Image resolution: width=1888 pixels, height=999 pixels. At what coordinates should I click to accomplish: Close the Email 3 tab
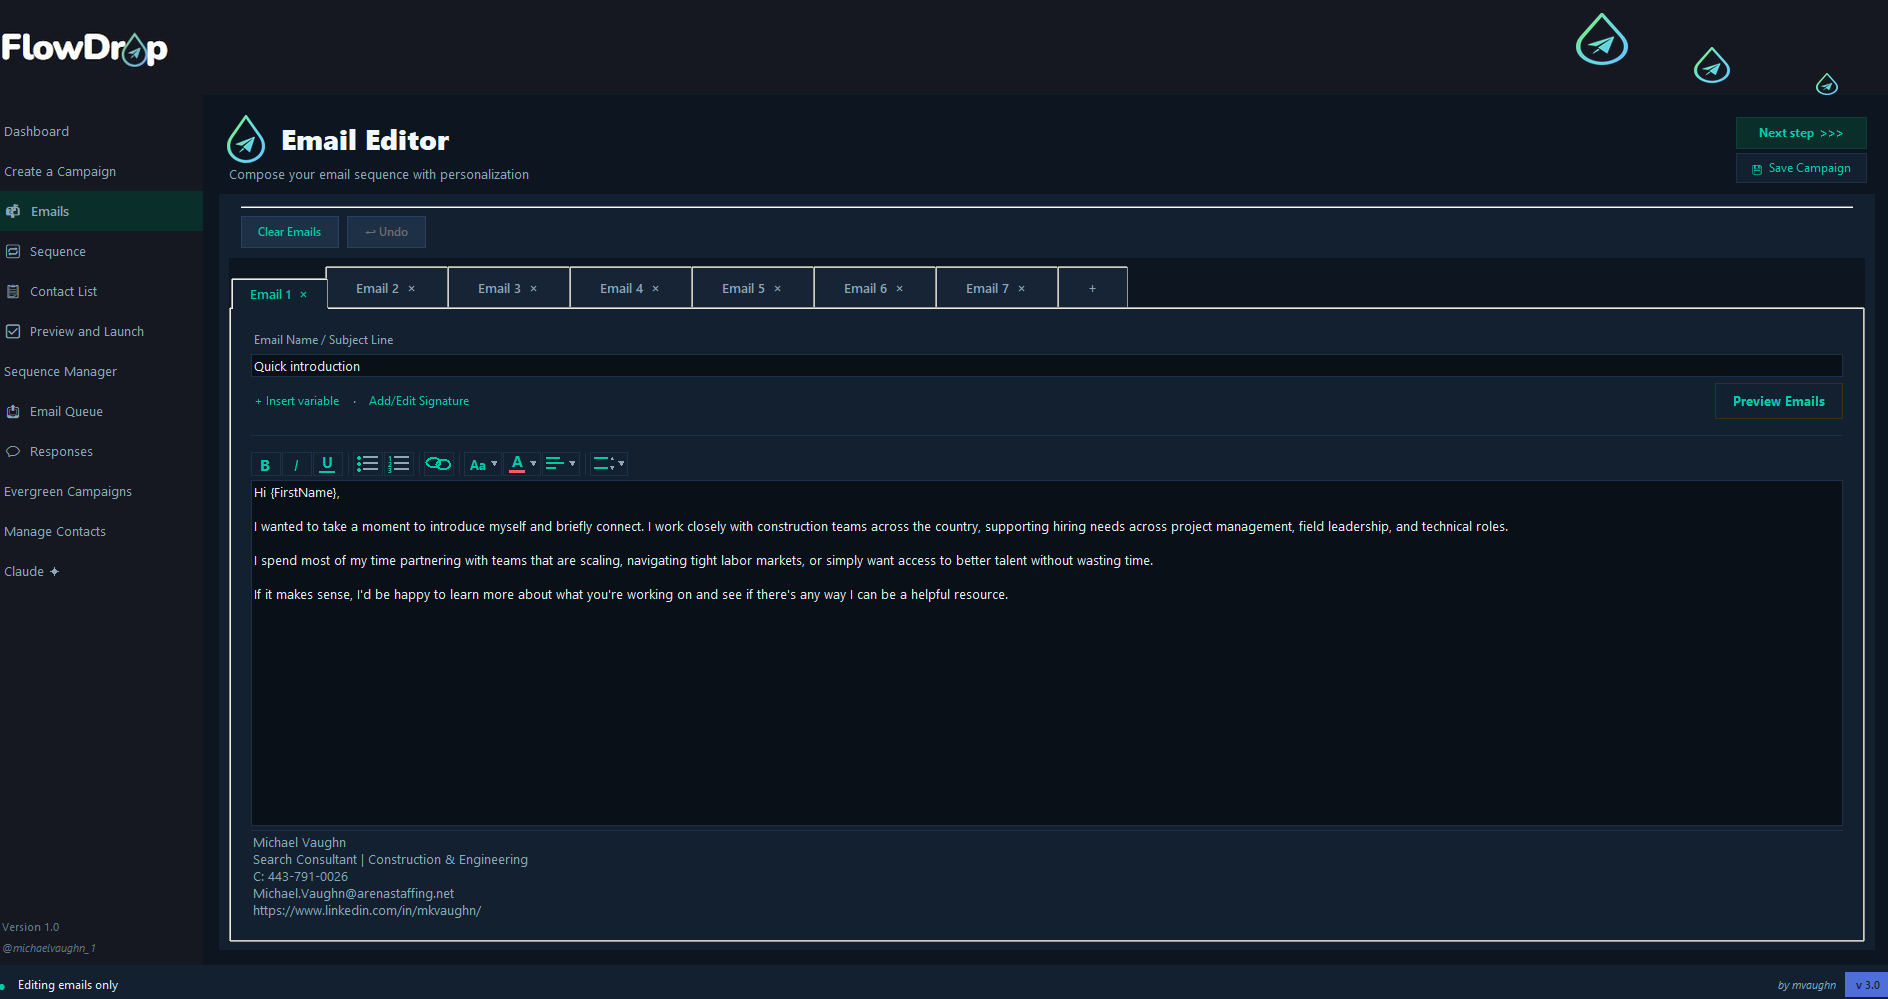coord(534,289)
